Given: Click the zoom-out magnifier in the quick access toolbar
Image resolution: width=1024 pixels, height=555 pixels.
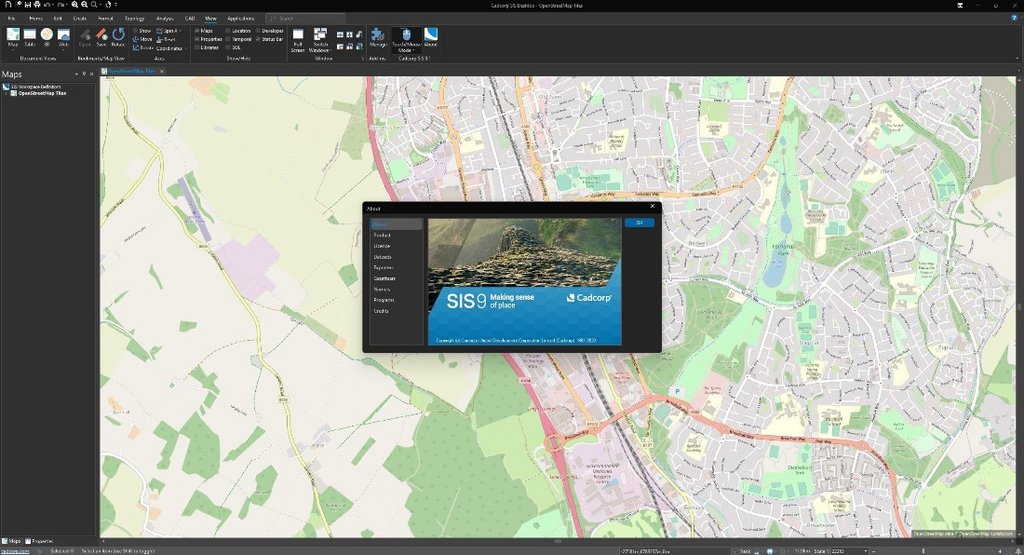Looking at the screenshot, I should point(85,5).
